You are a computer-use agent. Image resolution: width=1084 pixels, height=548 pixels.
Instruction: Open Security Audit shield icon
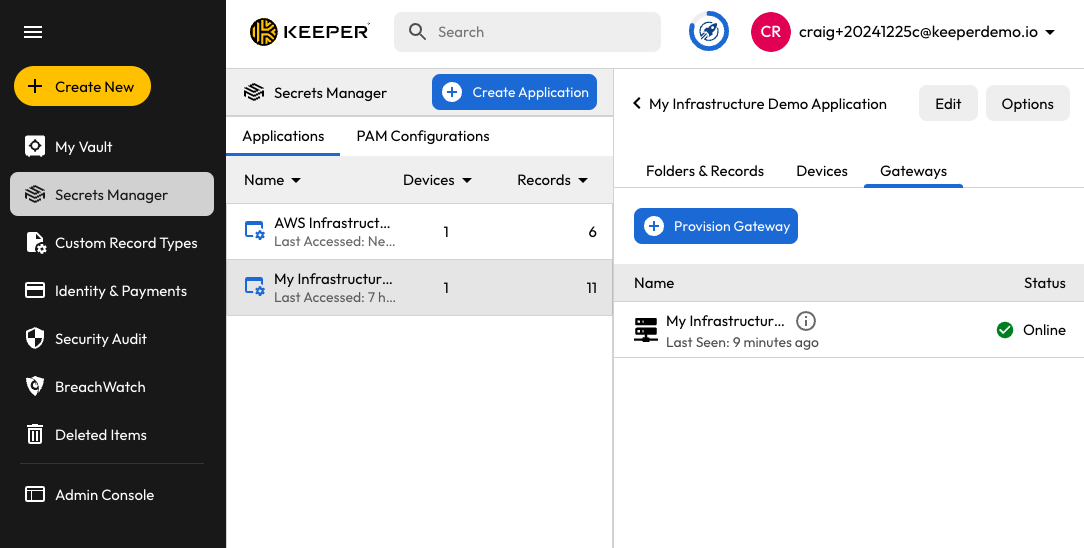pos(35,339)
